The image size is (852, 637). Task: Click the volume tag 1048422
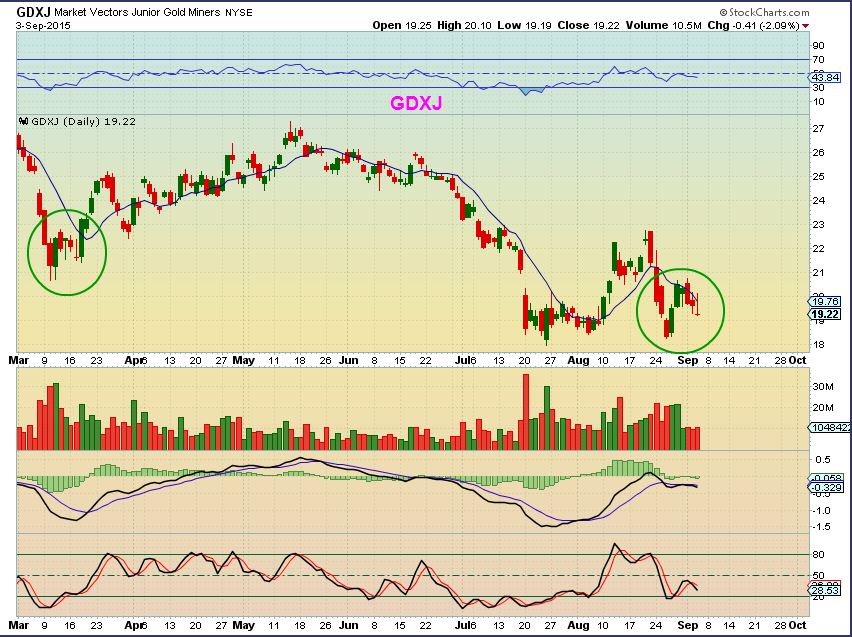(830, 428)
